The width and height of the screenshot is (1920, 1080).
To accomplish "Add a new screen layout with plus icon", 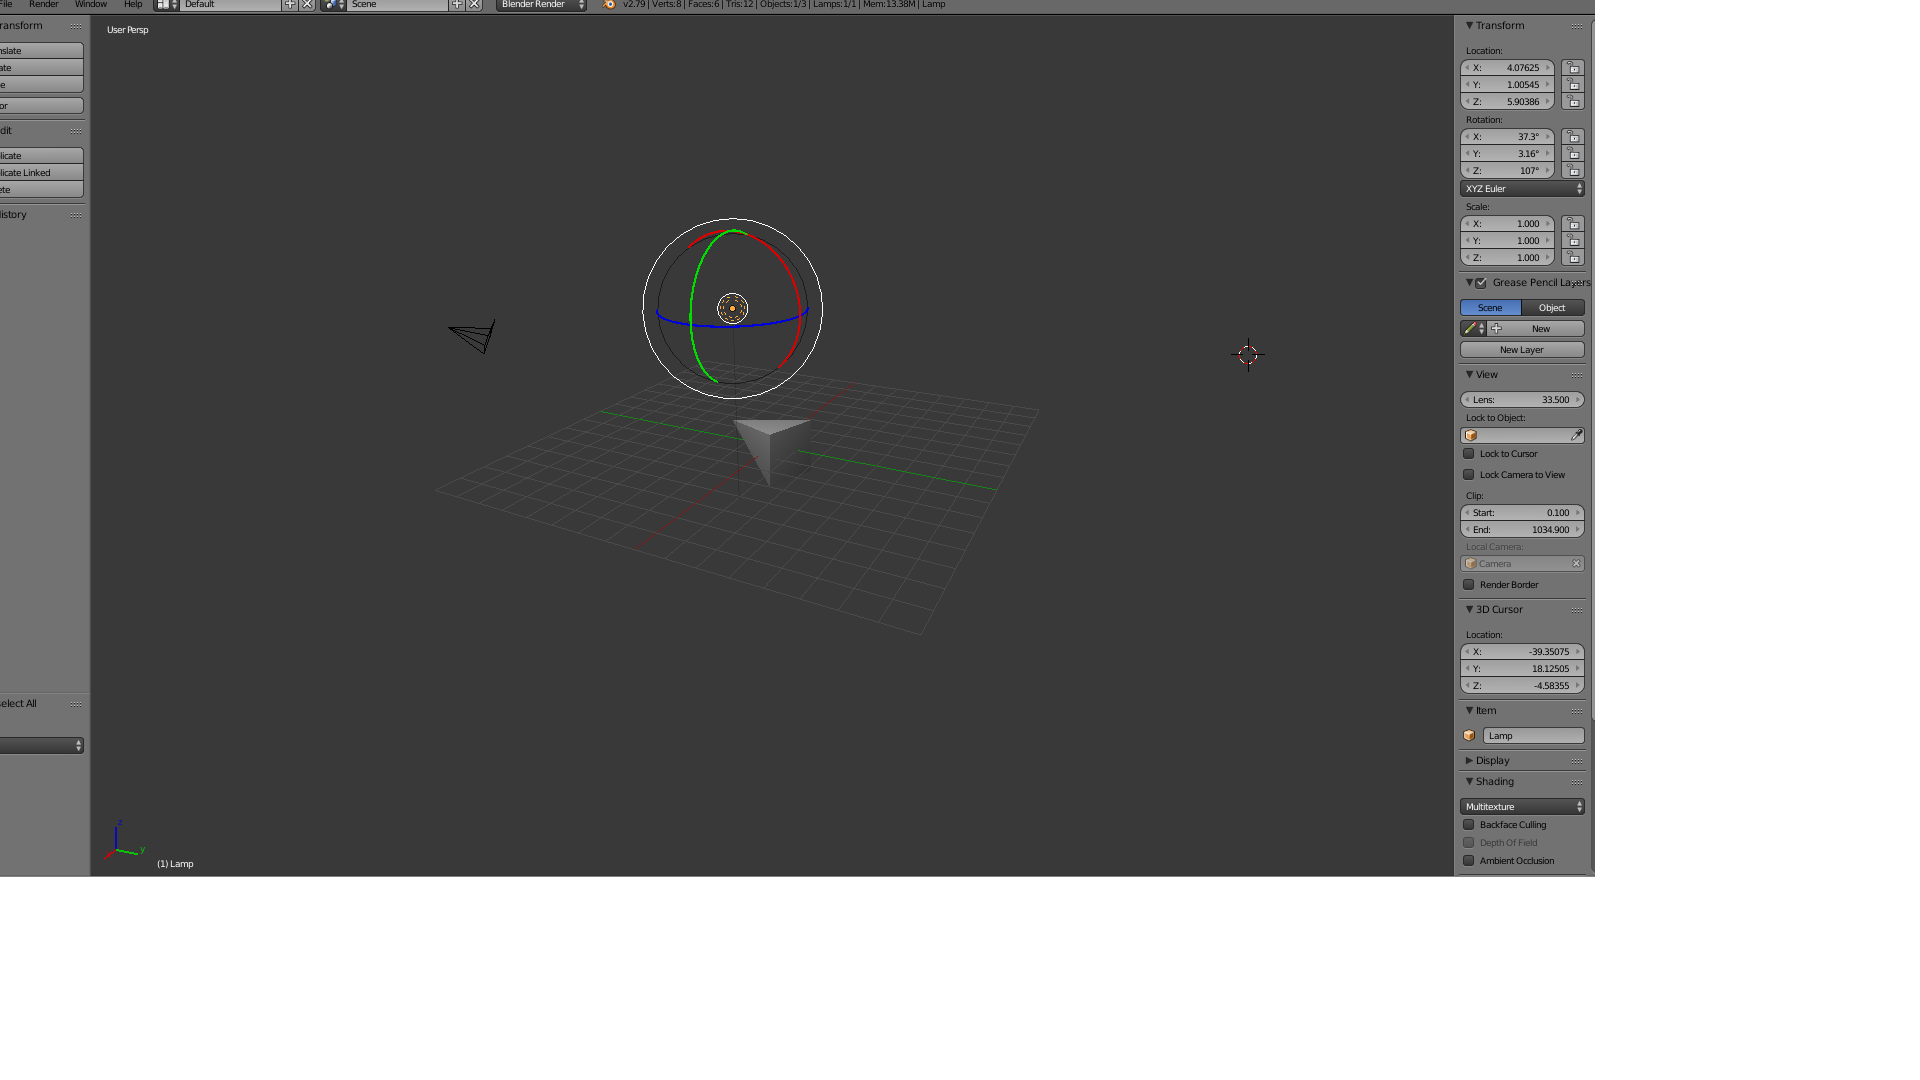I will (290, 5).
